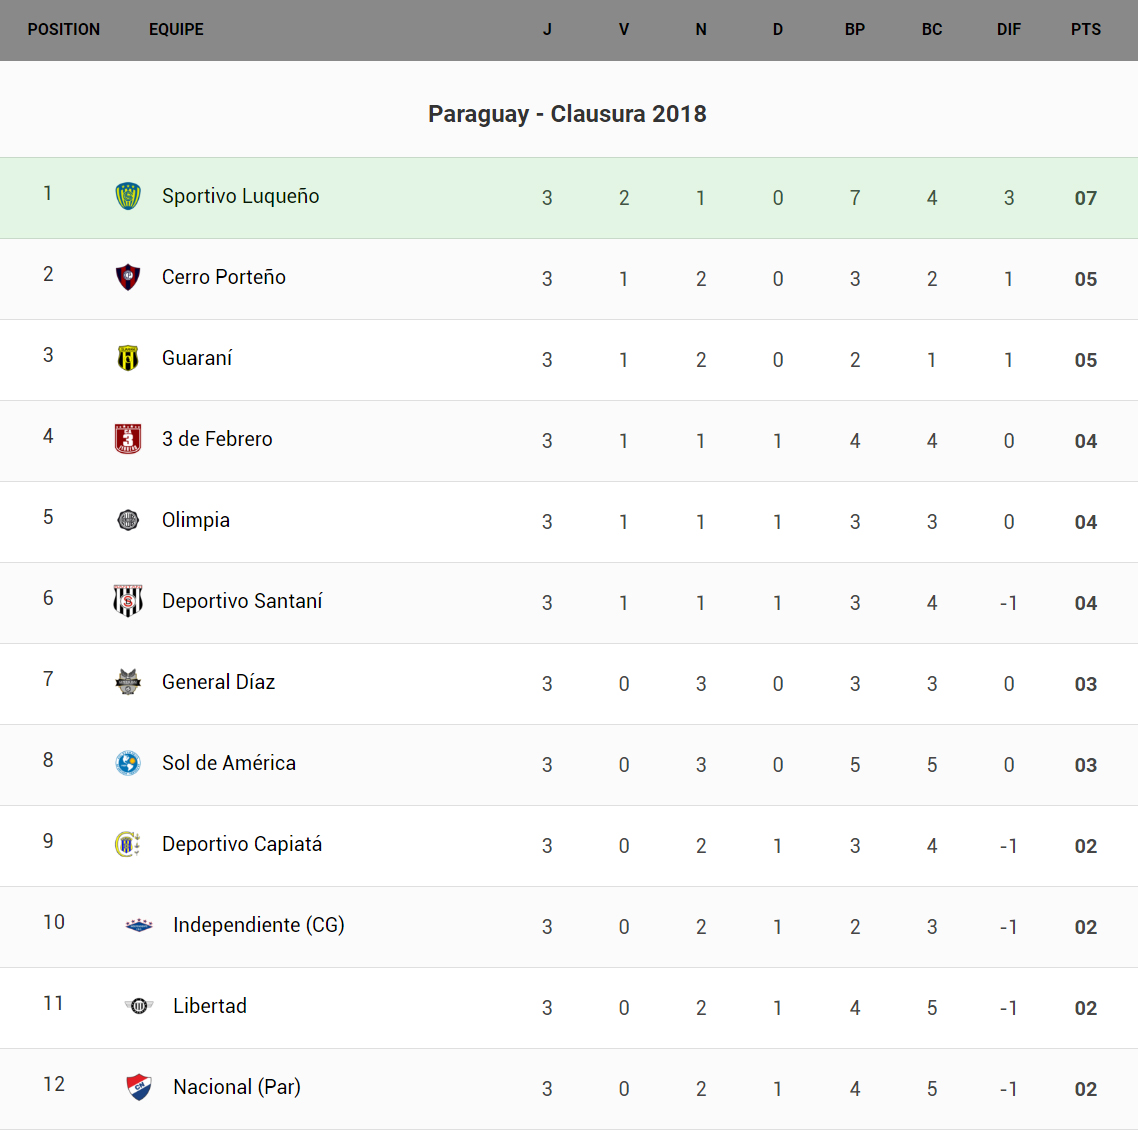Click the BP goals-for column header
This screenshot has width=1138, height=1140.
click(854, 30)
